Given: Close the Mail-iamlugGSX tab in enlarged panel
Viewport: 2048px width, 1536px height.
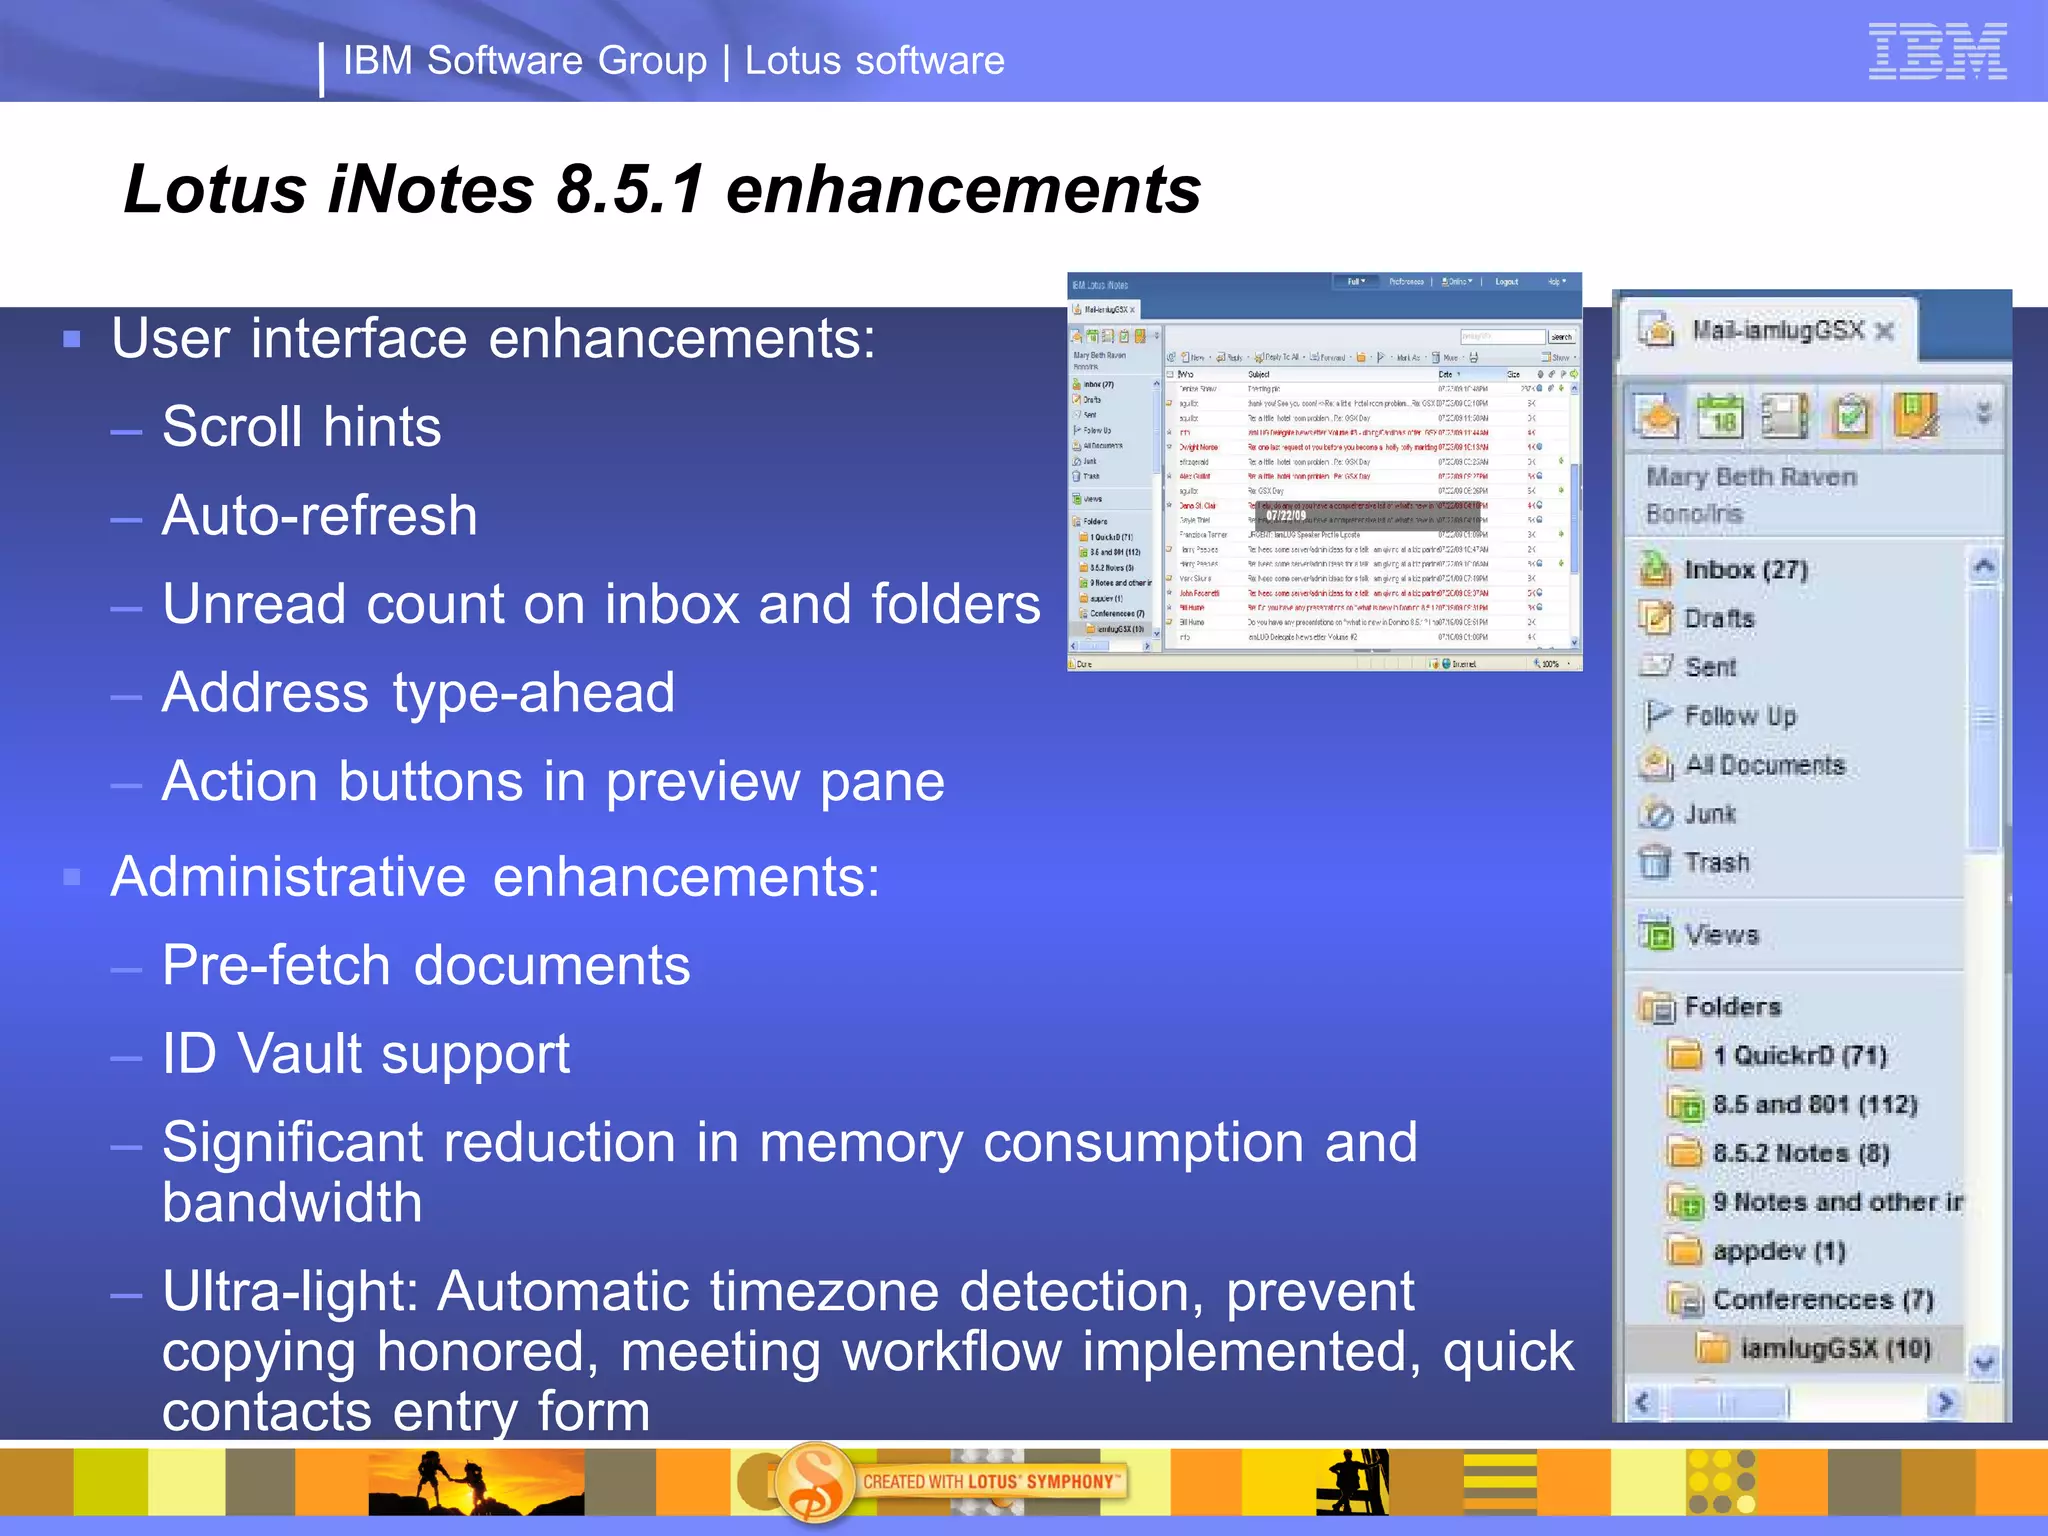Looking at the screenshot, I should [x=1885, y=331].
